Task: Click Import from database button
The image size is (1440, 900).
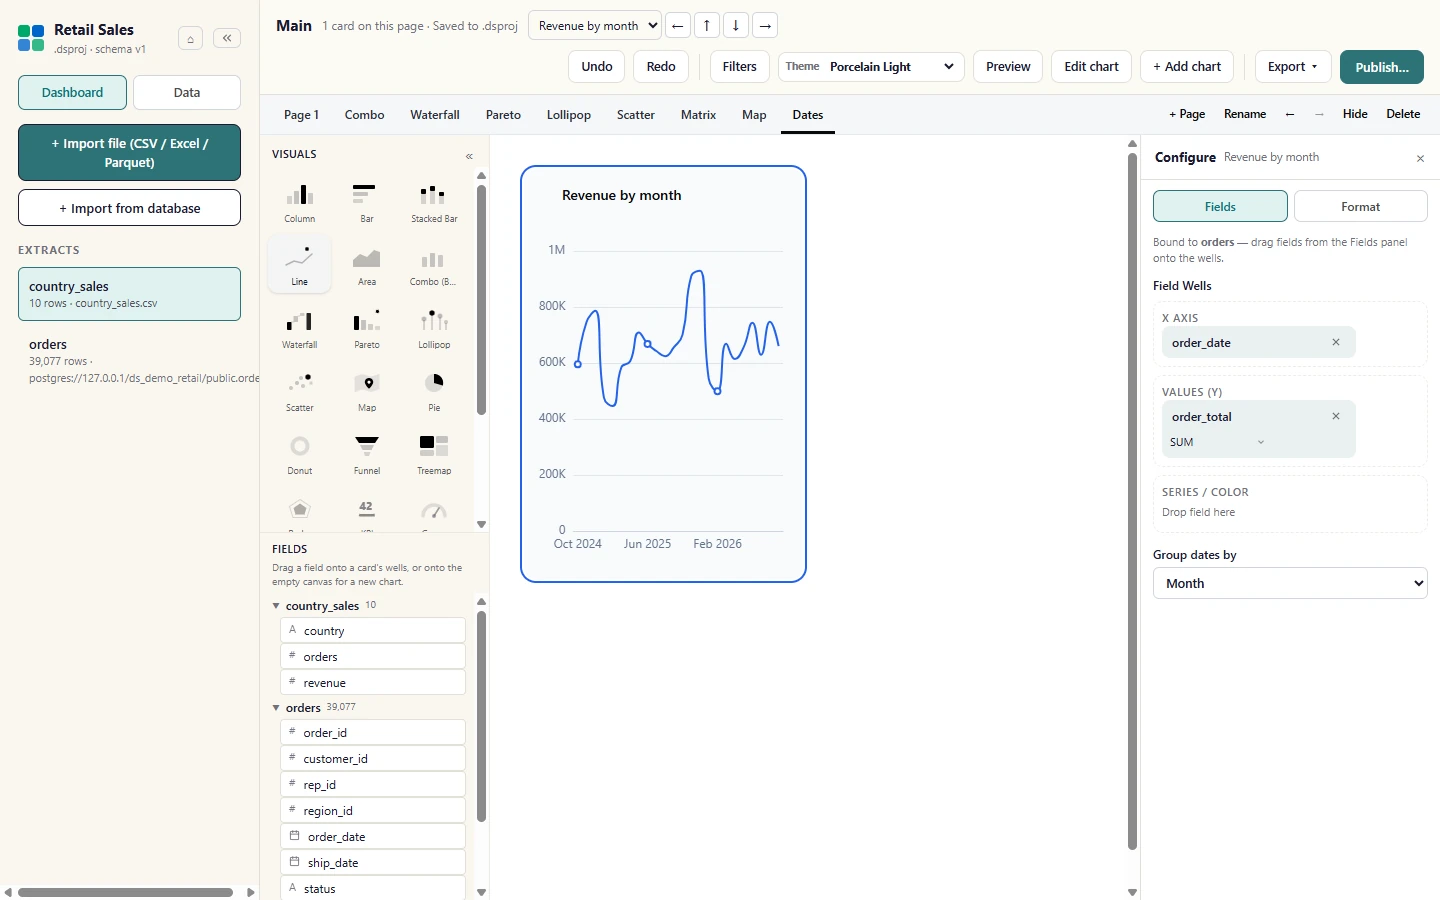Action: [x=129, y=208]
